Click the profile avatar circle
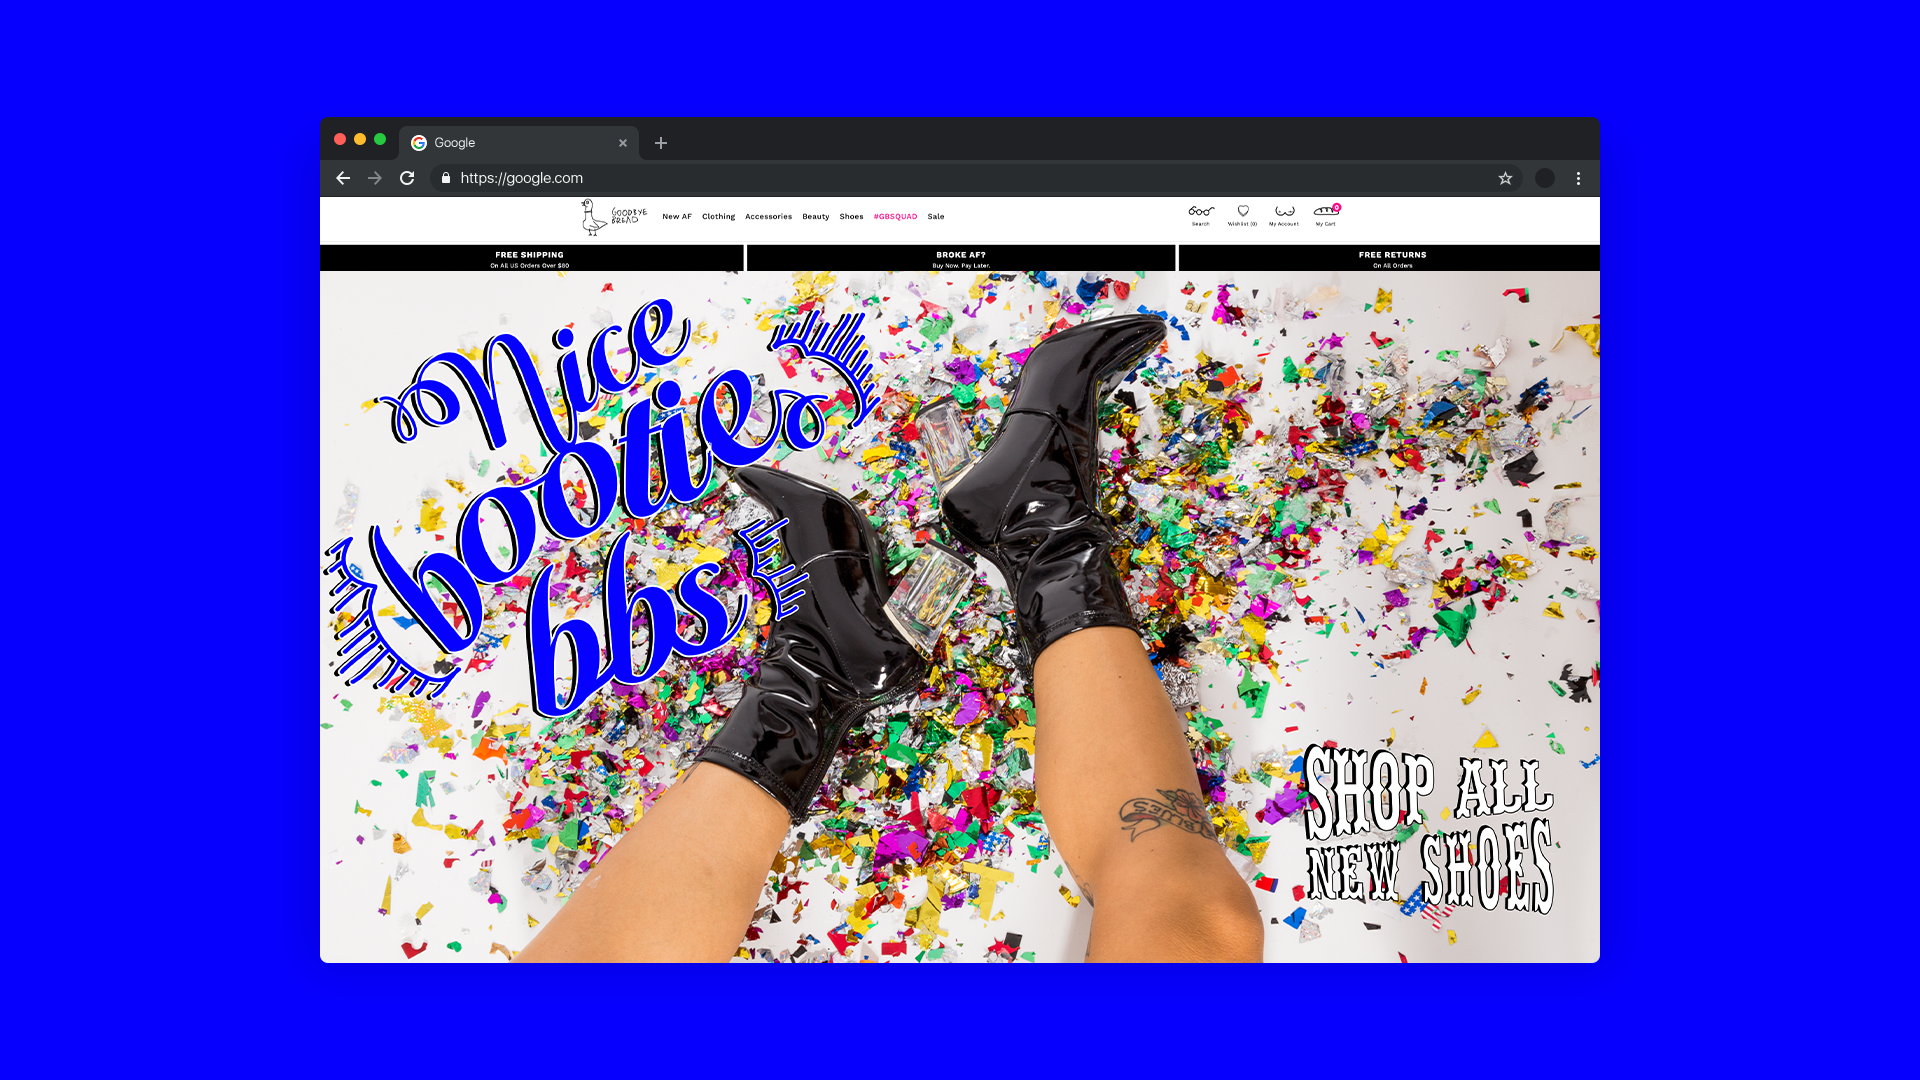 [1545, 178]
